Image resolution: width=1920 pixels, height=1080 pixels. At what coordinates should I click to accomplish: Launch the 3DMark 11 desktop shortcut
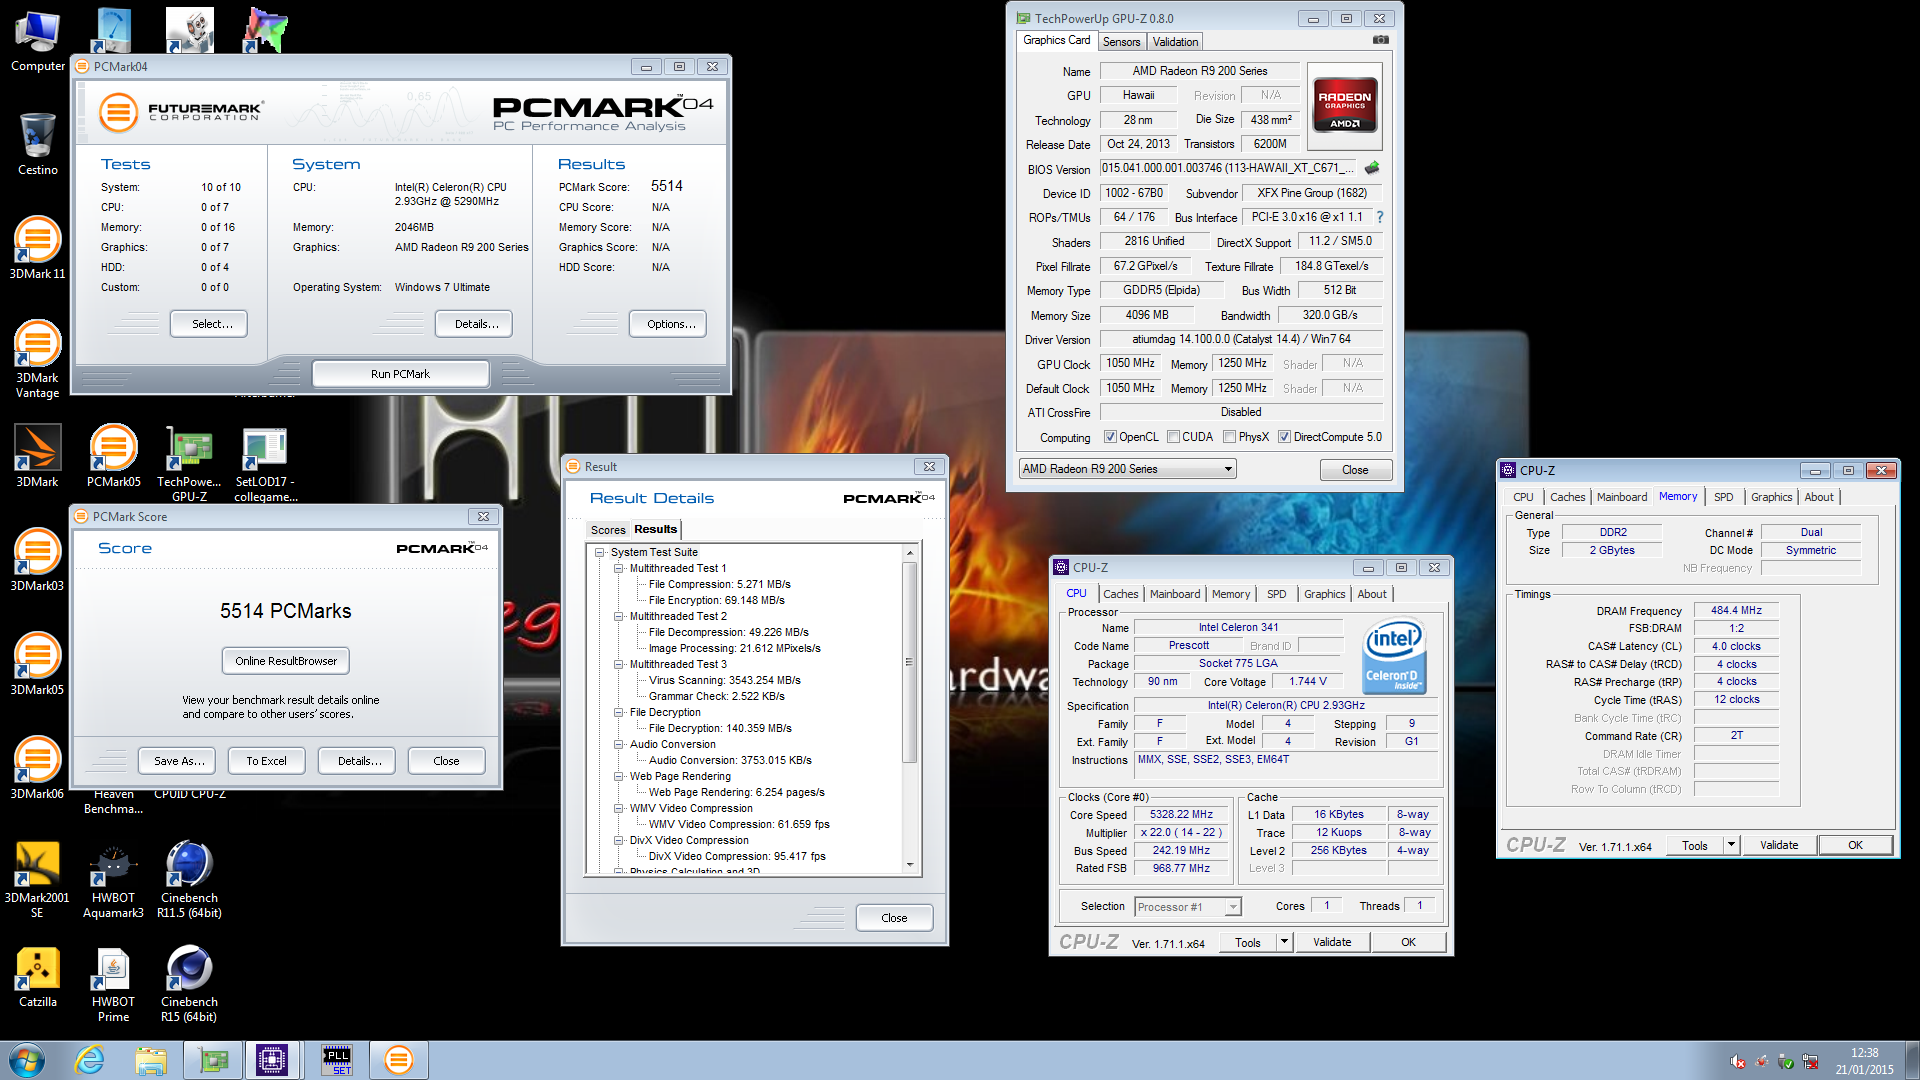(x=38, y=247)
